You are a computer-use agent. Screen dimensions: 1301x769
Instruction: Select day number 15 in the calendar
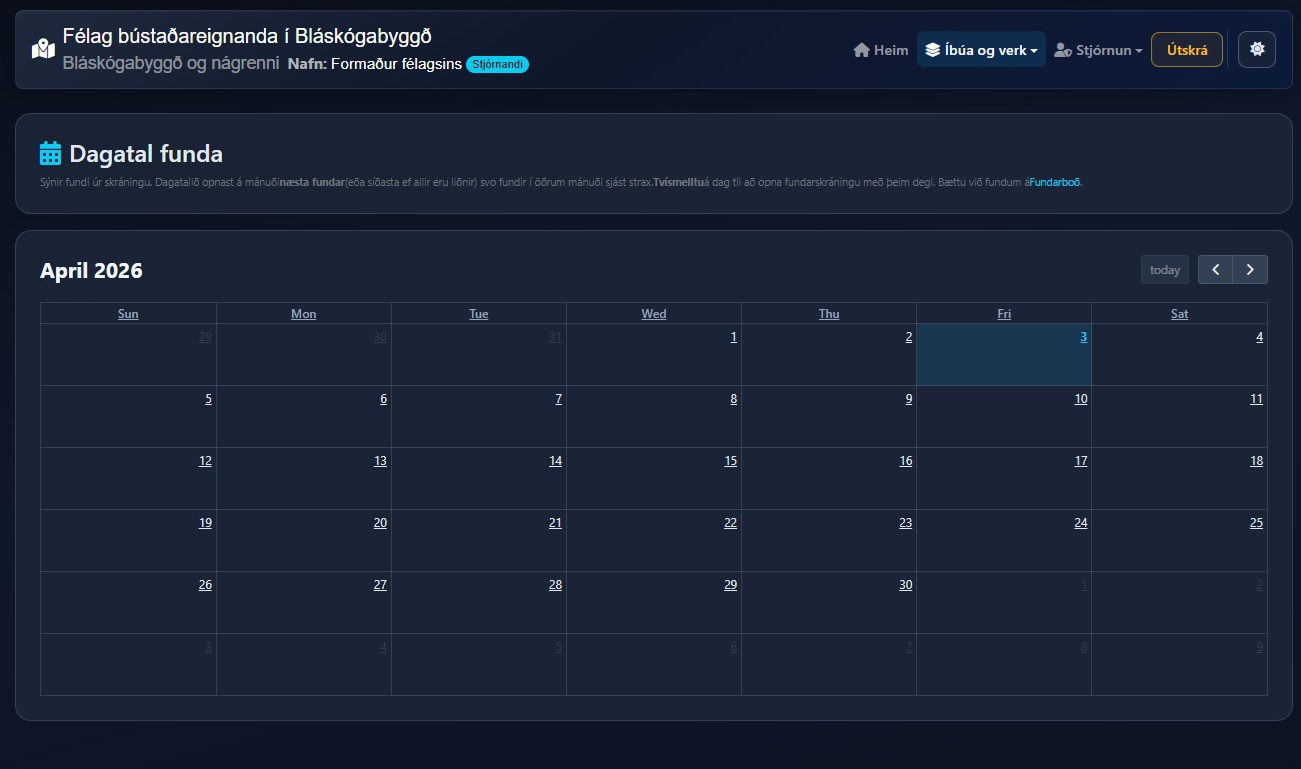tap(730, 461)
